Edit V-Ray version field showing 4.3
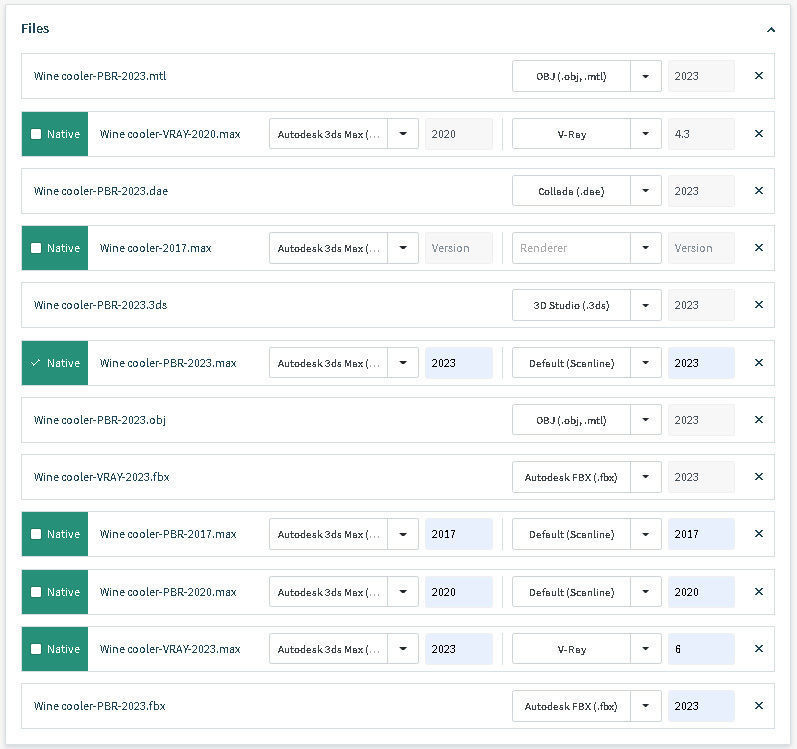797x749 pixels. [701, 134]
